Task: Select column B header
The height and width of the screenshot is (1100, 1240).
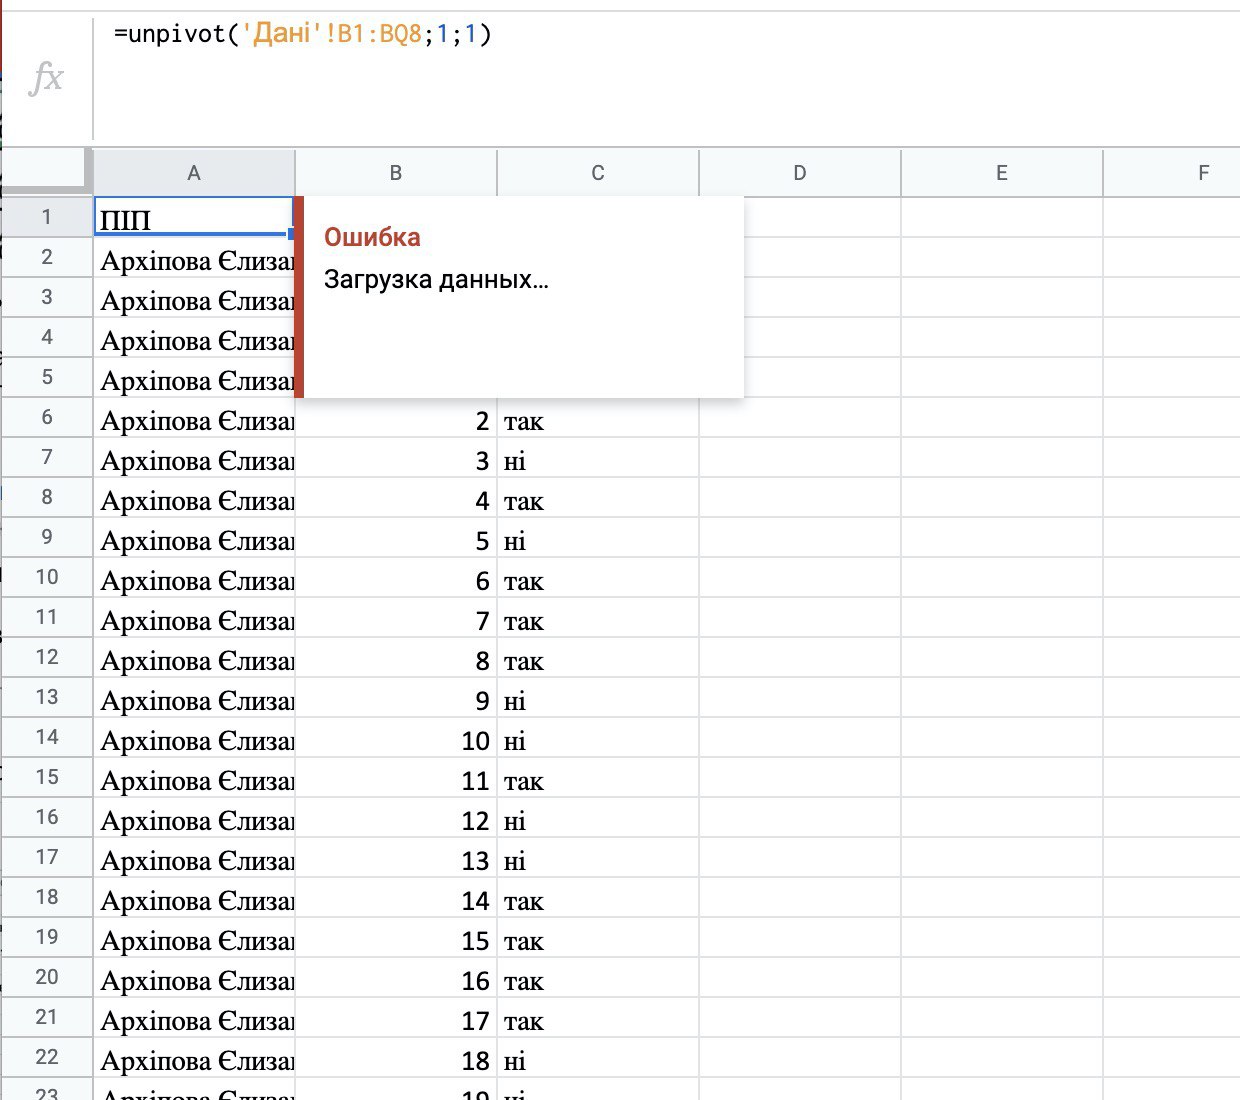Action: (396, 173)
